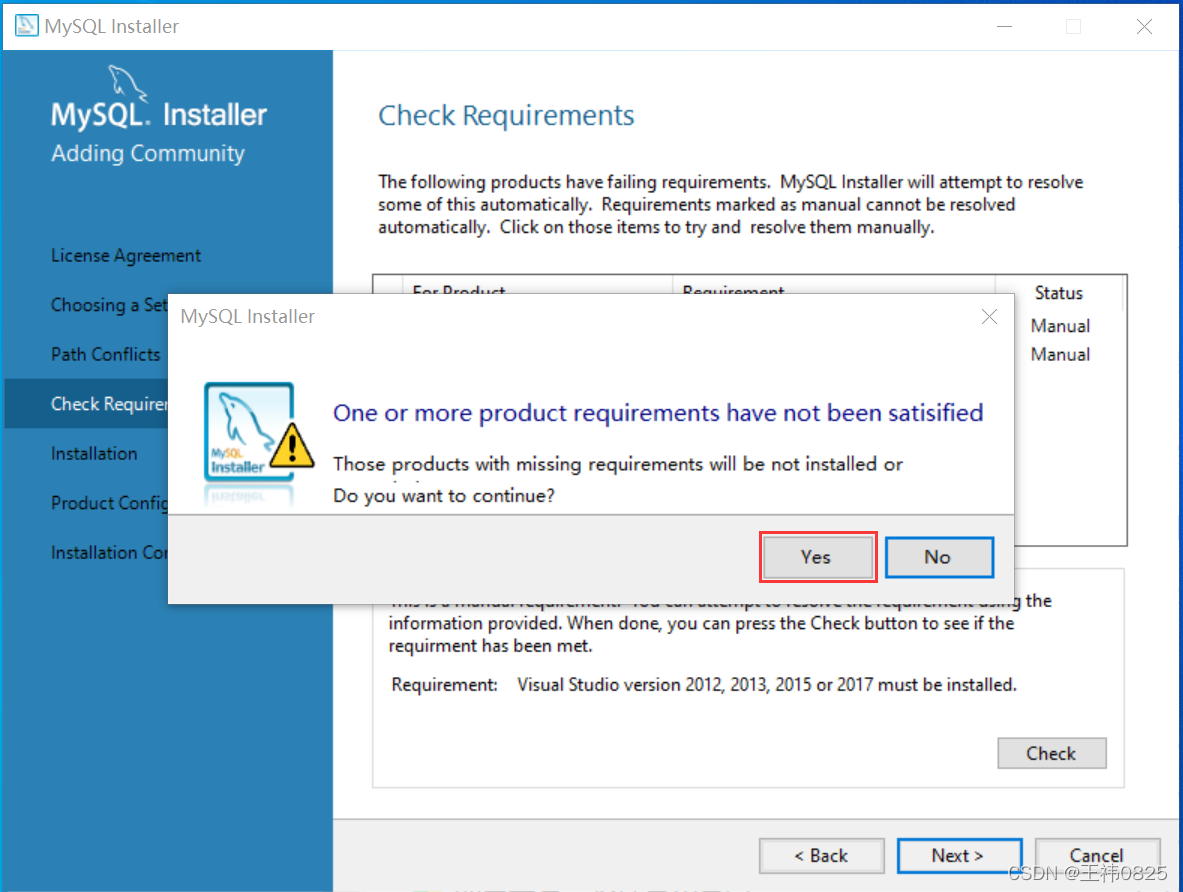Click the Status column header
The width and height of the screenshot is (1183, 892).
tap(1059, 293)
